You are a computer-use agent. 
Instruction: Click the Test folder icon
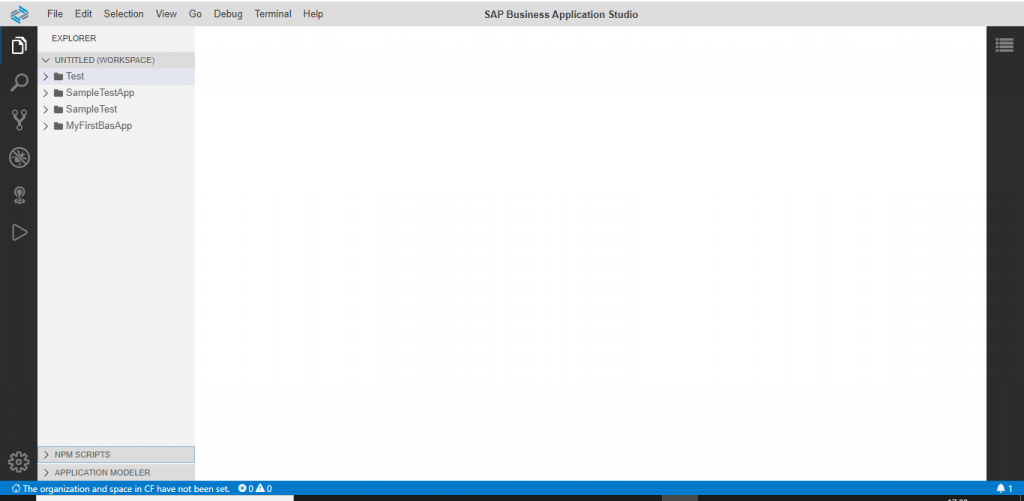[x=58, y=76]
